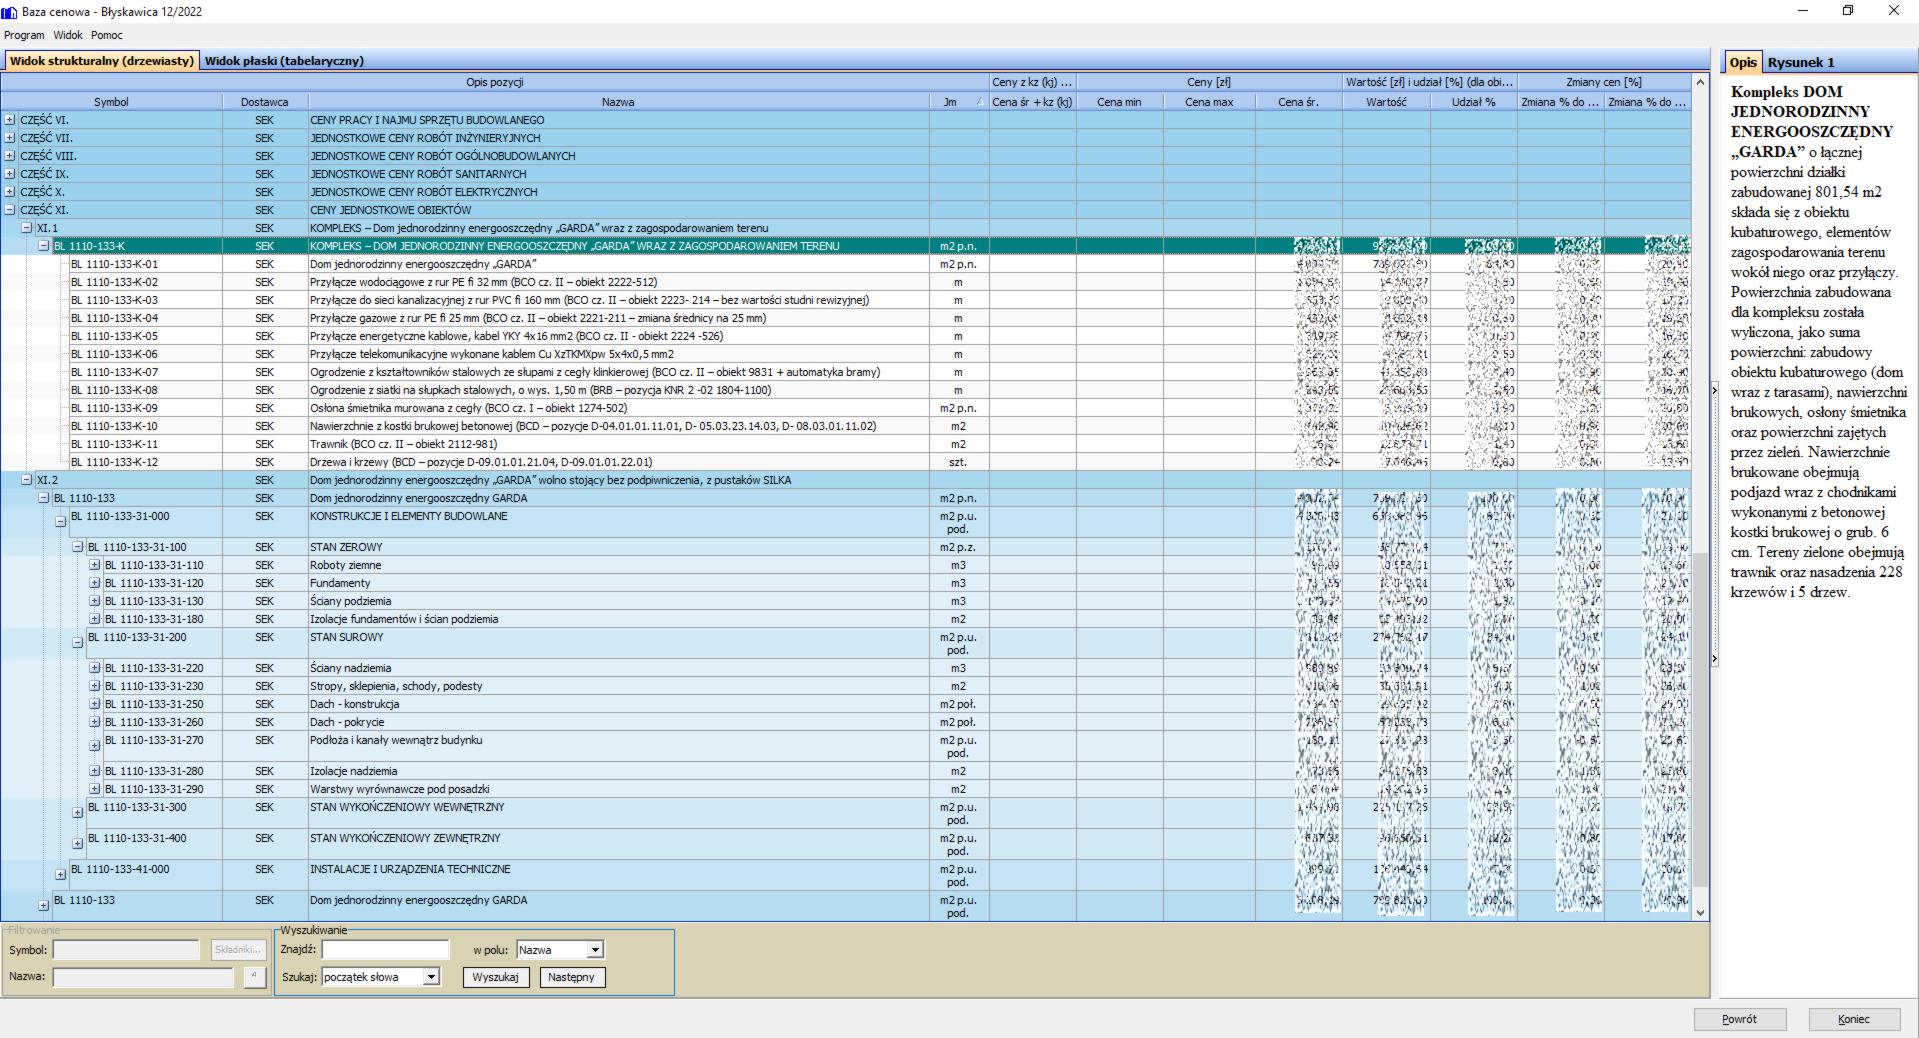Expand the CZĘŚĆ IX. node

pos(10,174)
